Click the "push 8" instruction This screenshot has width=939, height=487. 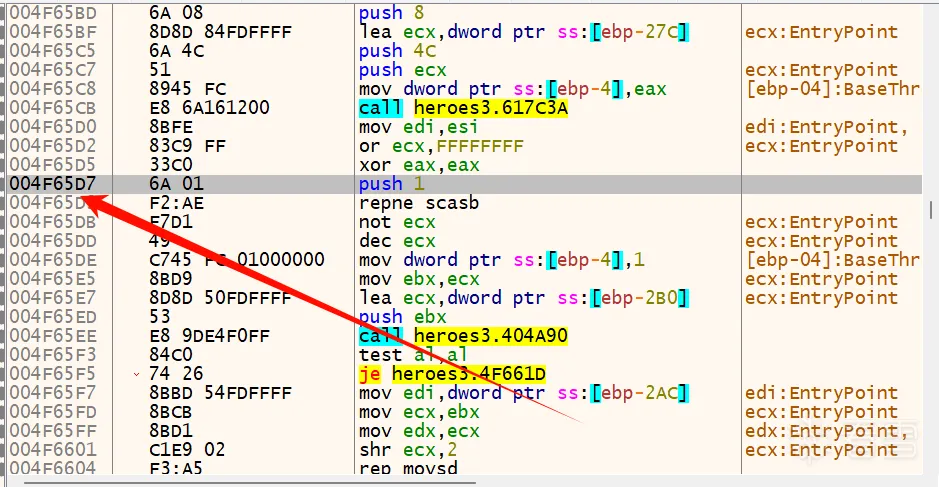(x=391, y=13)
